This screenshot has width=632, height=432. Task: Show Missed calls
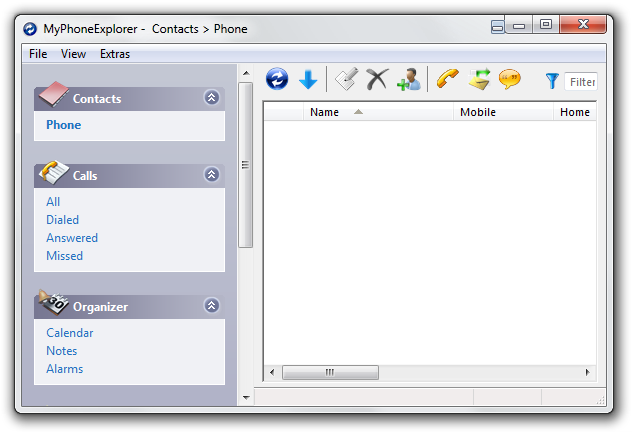64,256
